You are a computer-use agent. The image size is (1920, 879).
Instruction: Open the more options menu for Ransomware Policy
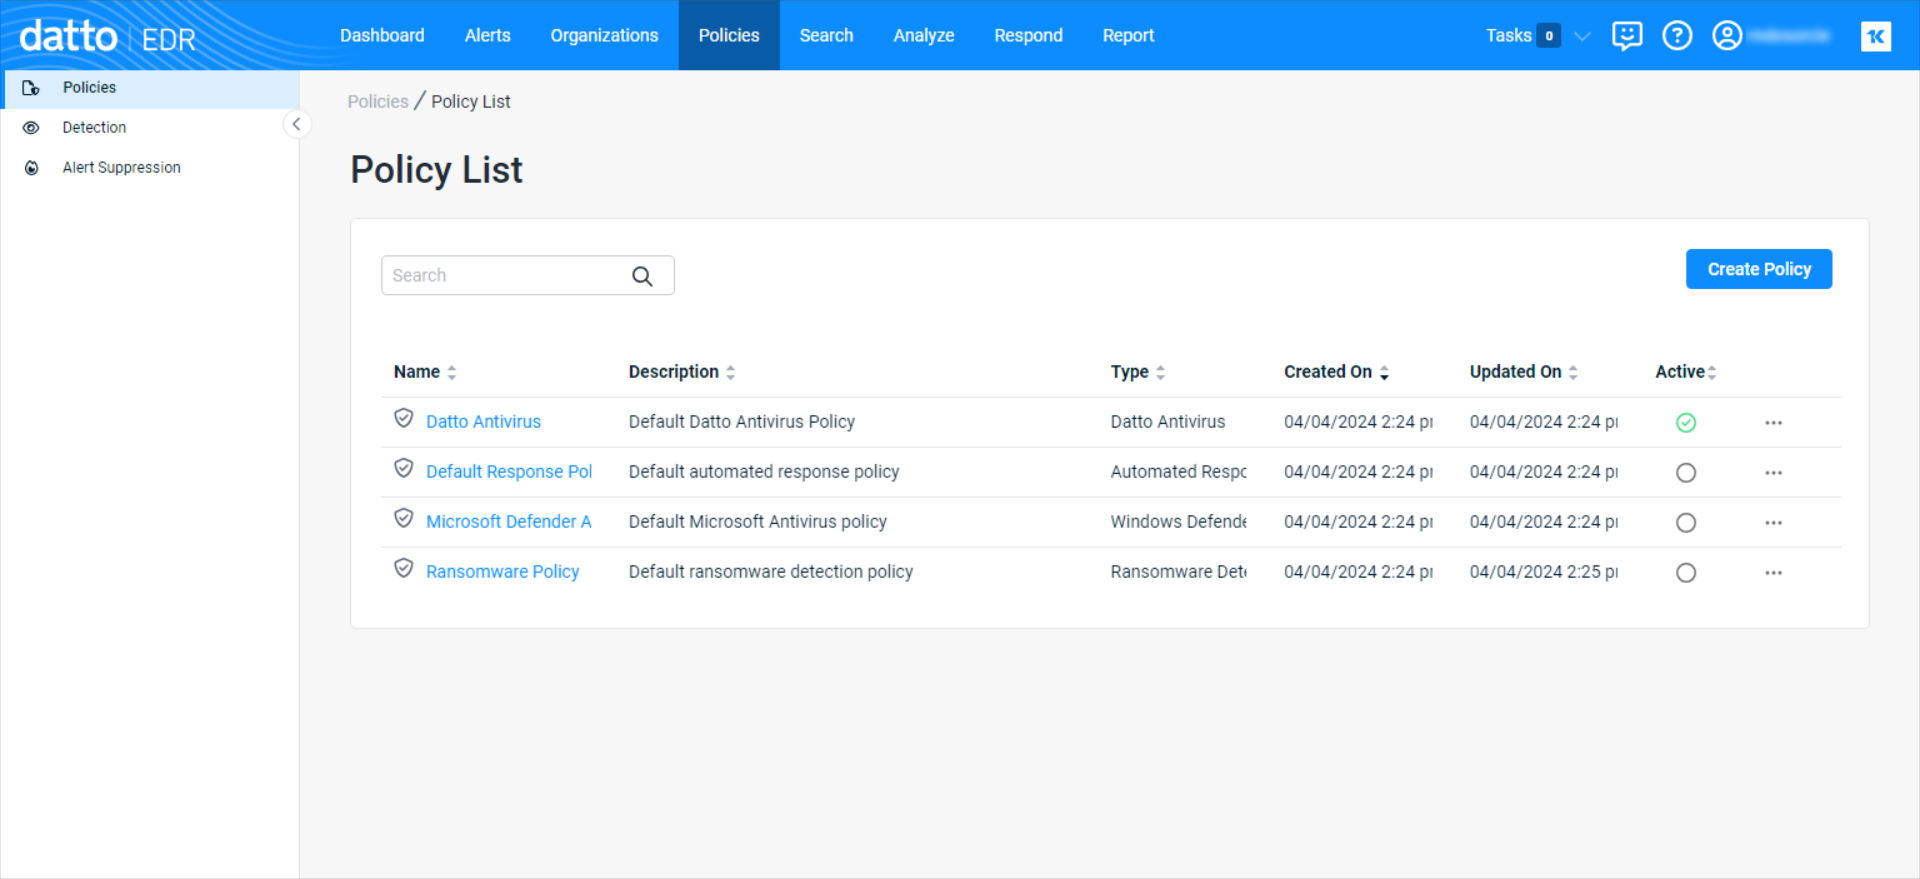pos(1774,573)
